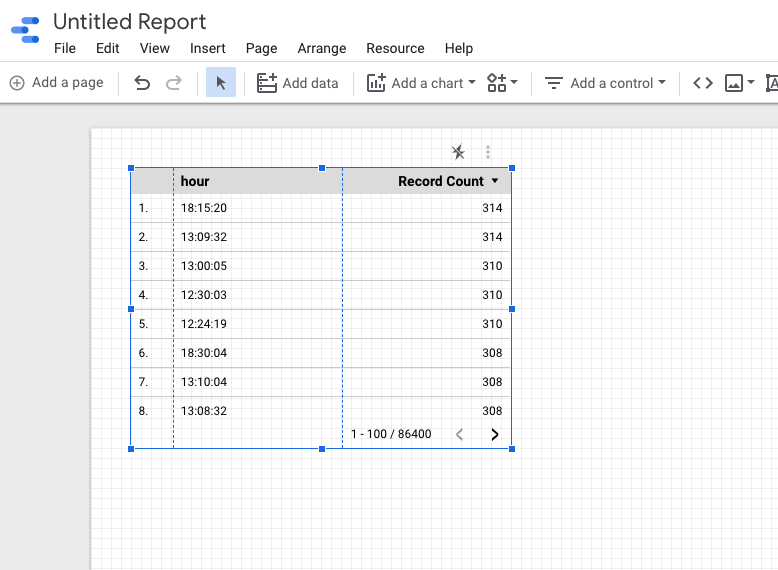Image resolution: width=778 pixels, height=570 pixels.
Task: Click the redo arrow icon
Action: 174,83
